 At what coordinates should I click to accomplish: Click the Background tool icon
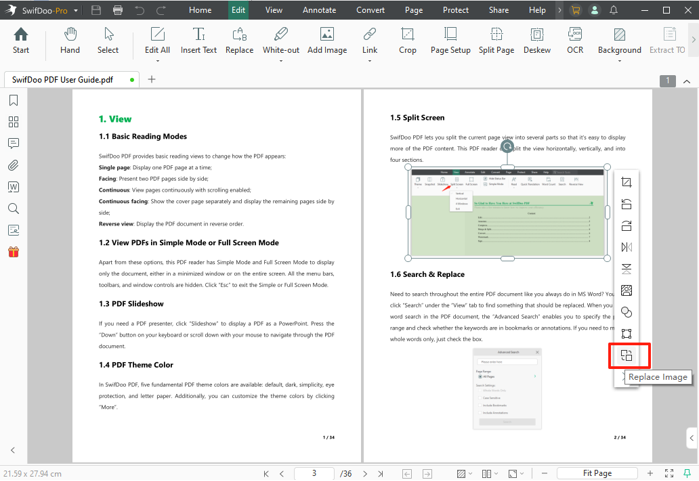point(619,34)
